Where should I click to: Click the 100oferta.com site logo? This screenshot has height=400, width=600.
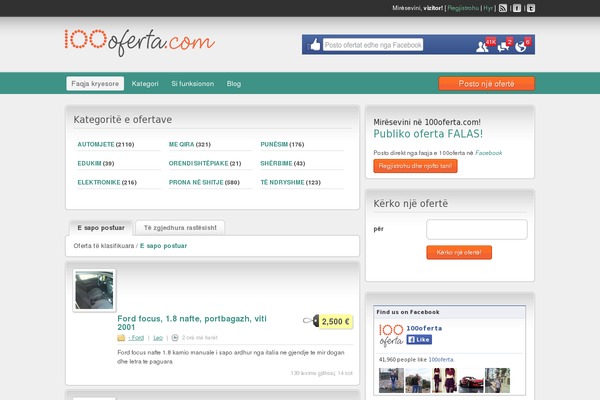(138, 41)
